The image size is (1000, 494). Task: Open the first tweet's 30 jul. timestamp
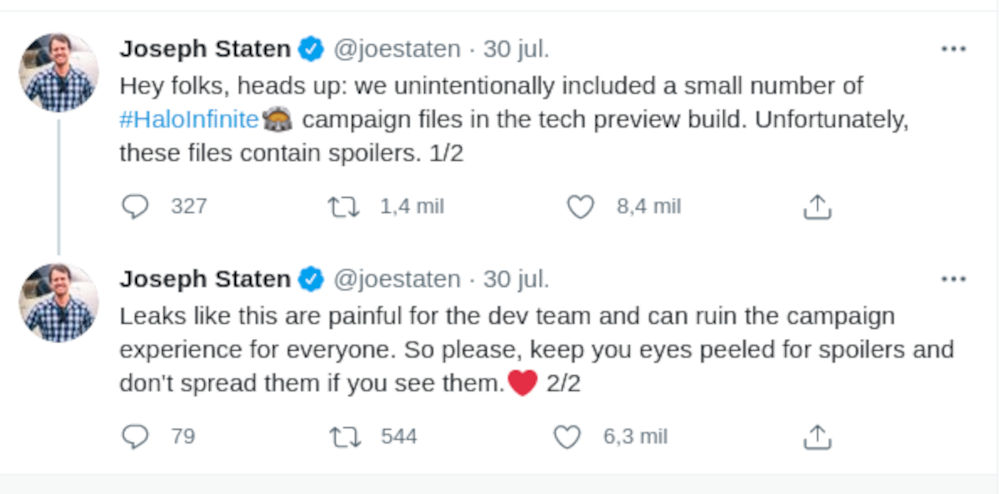tap(516, 49)
